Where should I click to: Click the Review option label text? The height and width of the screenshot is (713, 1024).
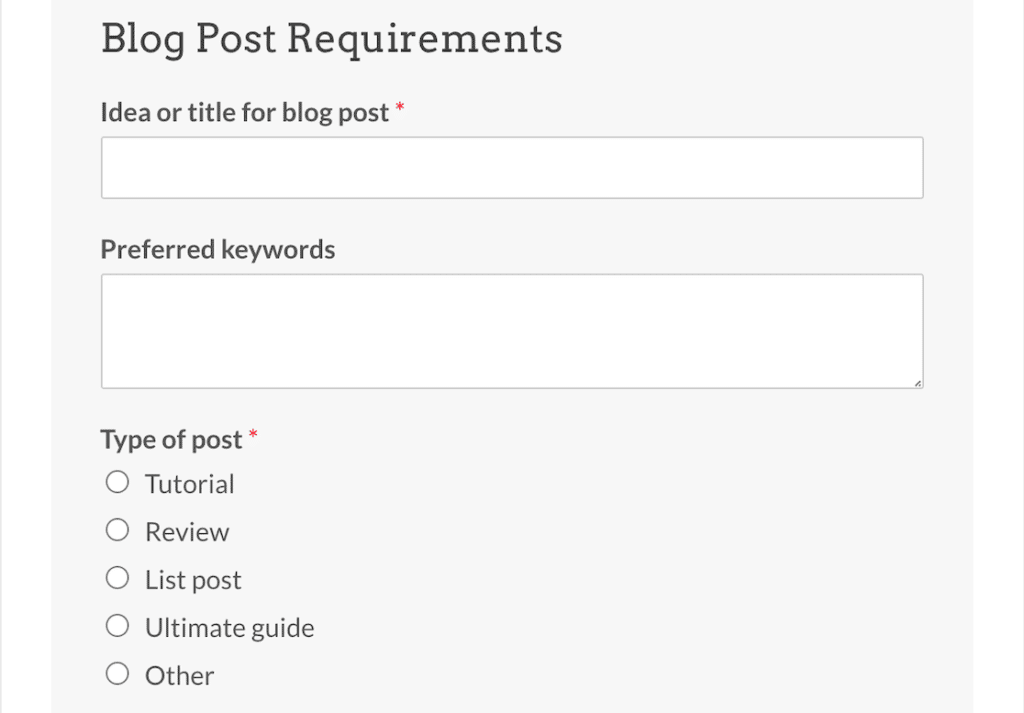point(186,531)
